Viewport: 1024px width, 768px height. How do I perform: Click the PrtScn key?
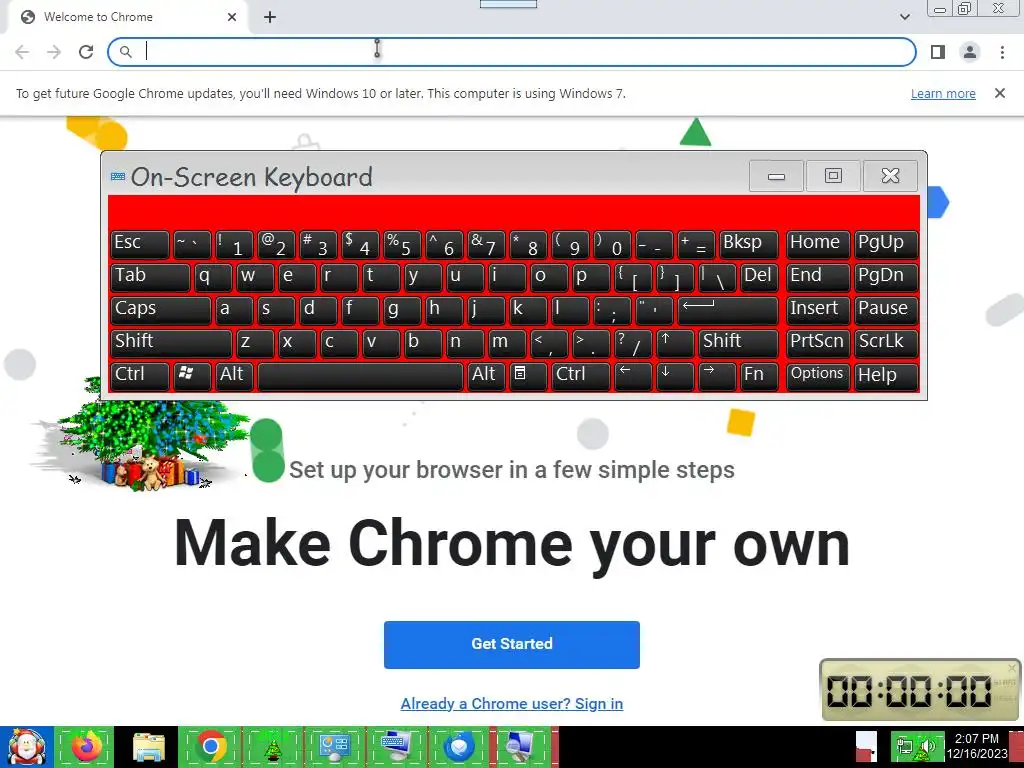pos(818,344)
